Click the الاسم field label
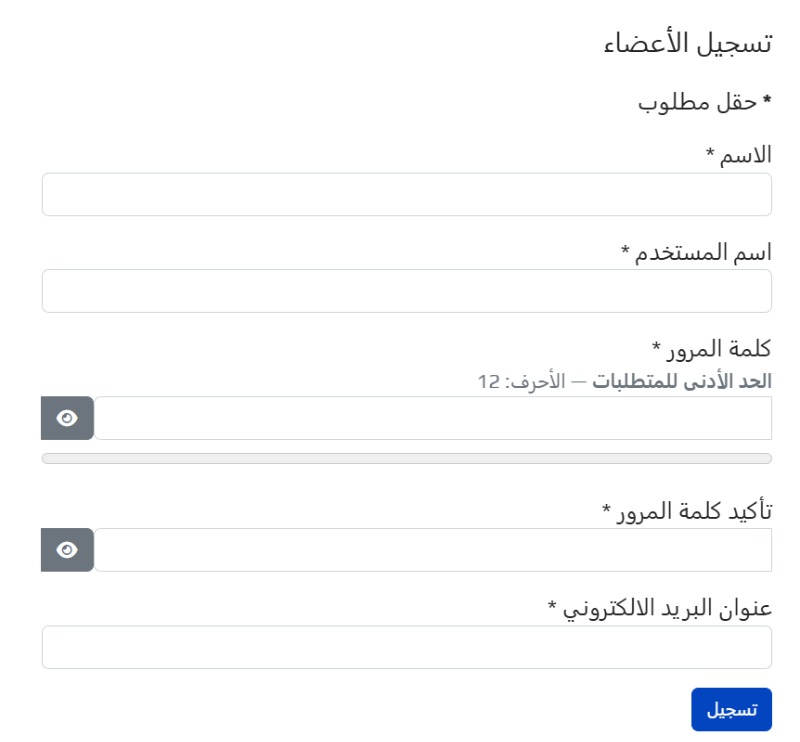Screen dimensions: 800x742 746,155
